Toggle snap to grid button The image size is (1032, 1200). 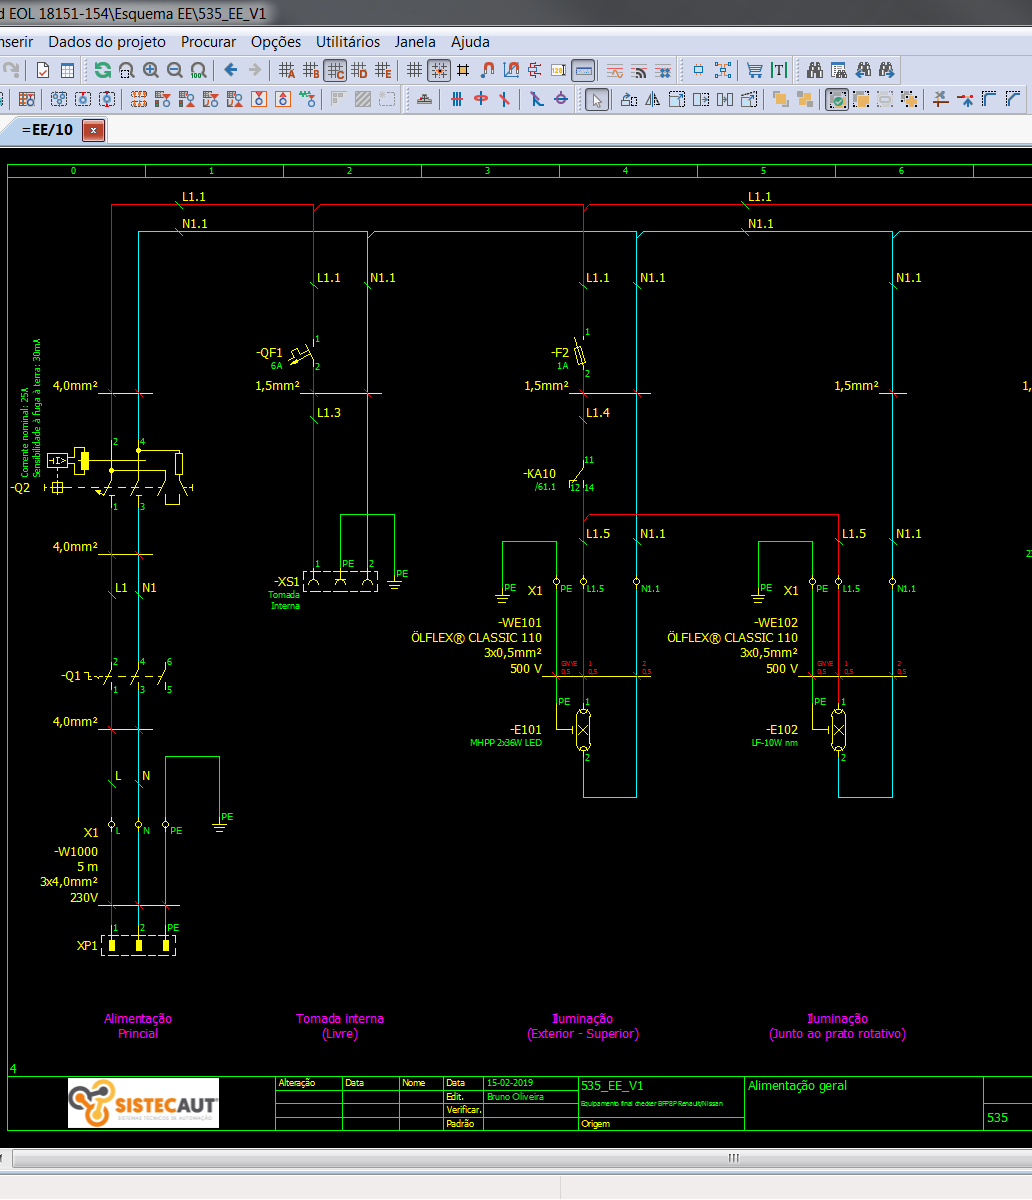[438, 70]
